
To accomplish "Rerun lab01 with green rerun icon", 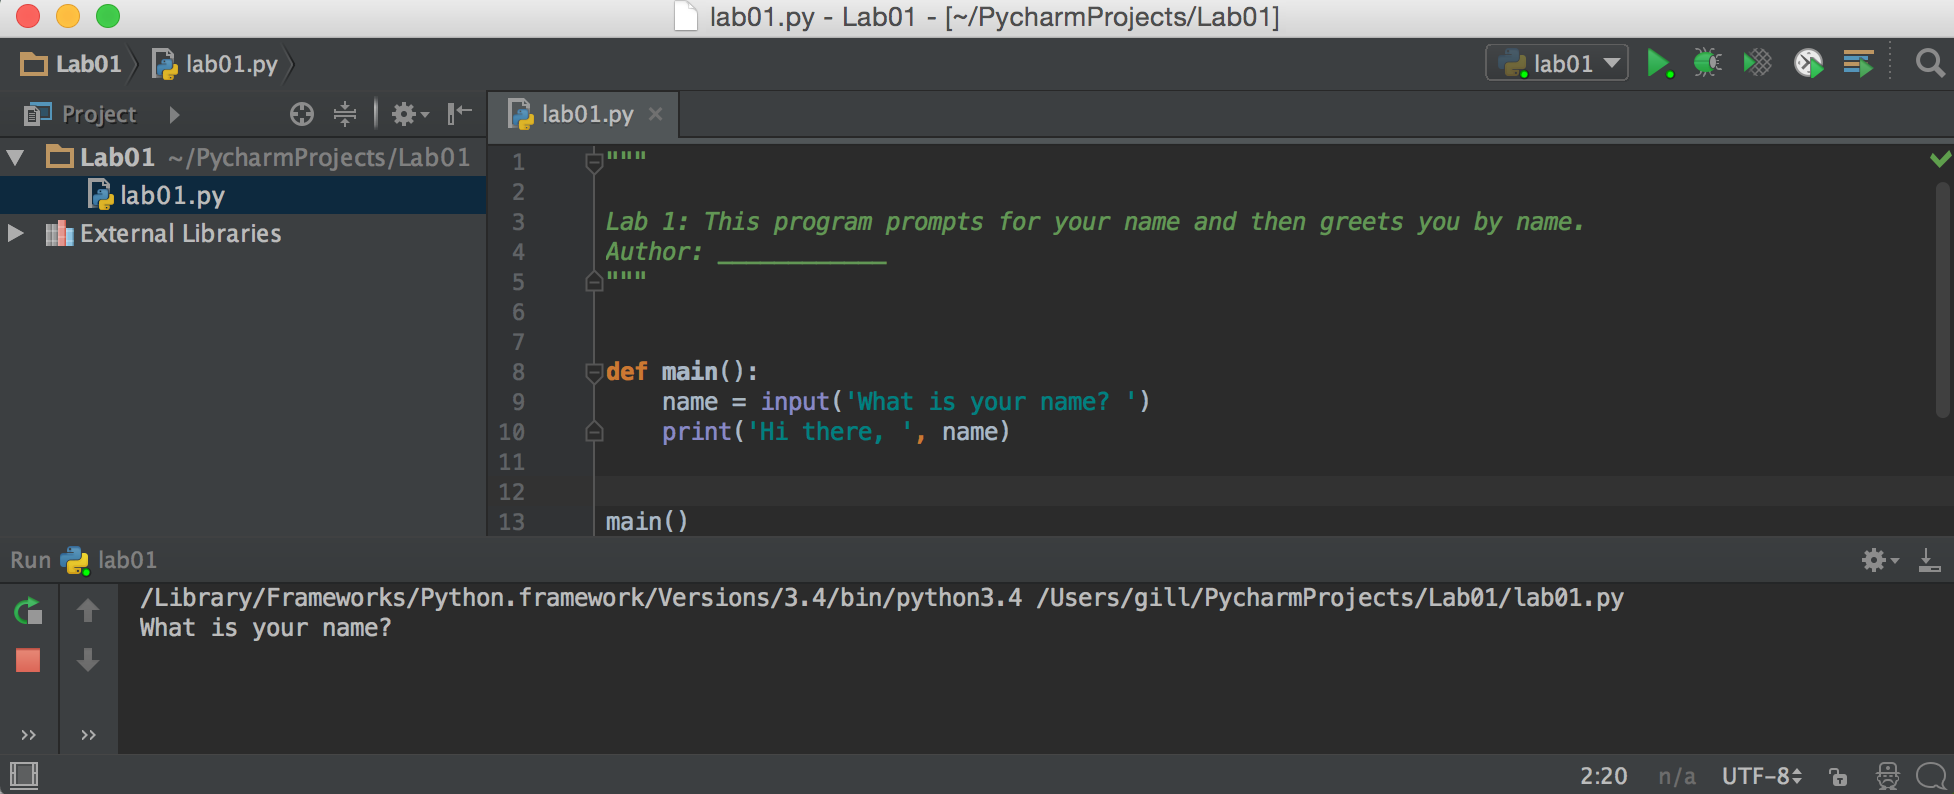I will [x=28, y=611].
